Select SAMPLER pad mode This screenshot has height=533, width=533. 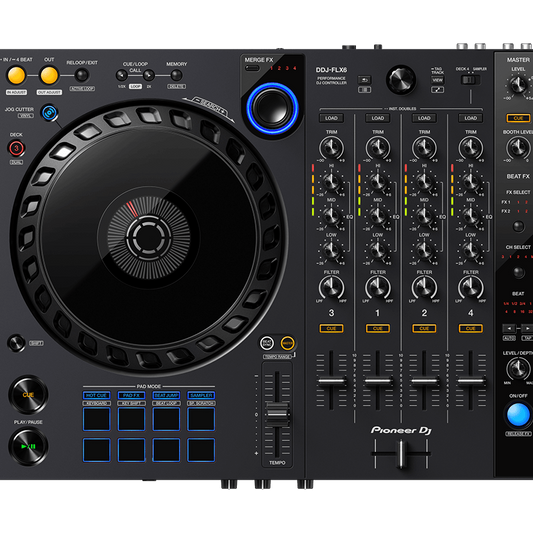[201, 395]
